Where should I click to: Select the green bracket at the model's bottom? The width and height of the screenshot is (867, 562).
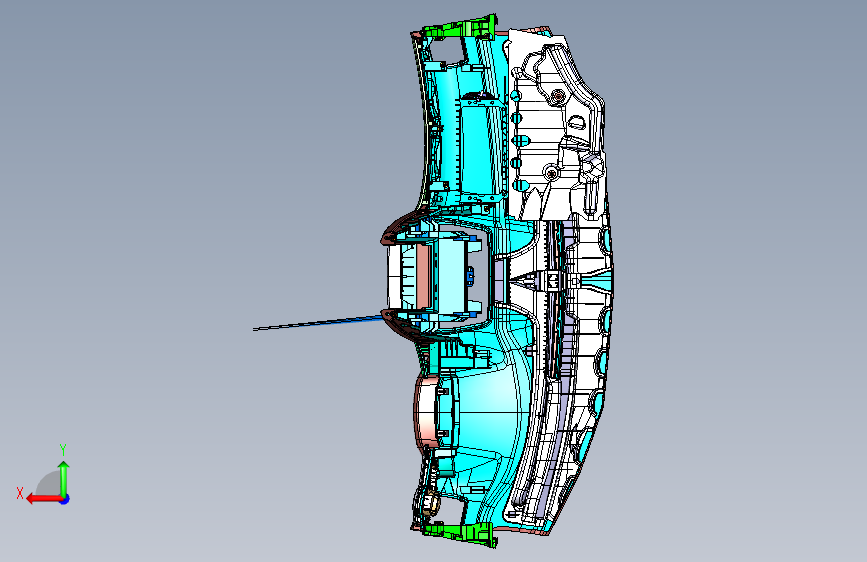coord(459,533)
